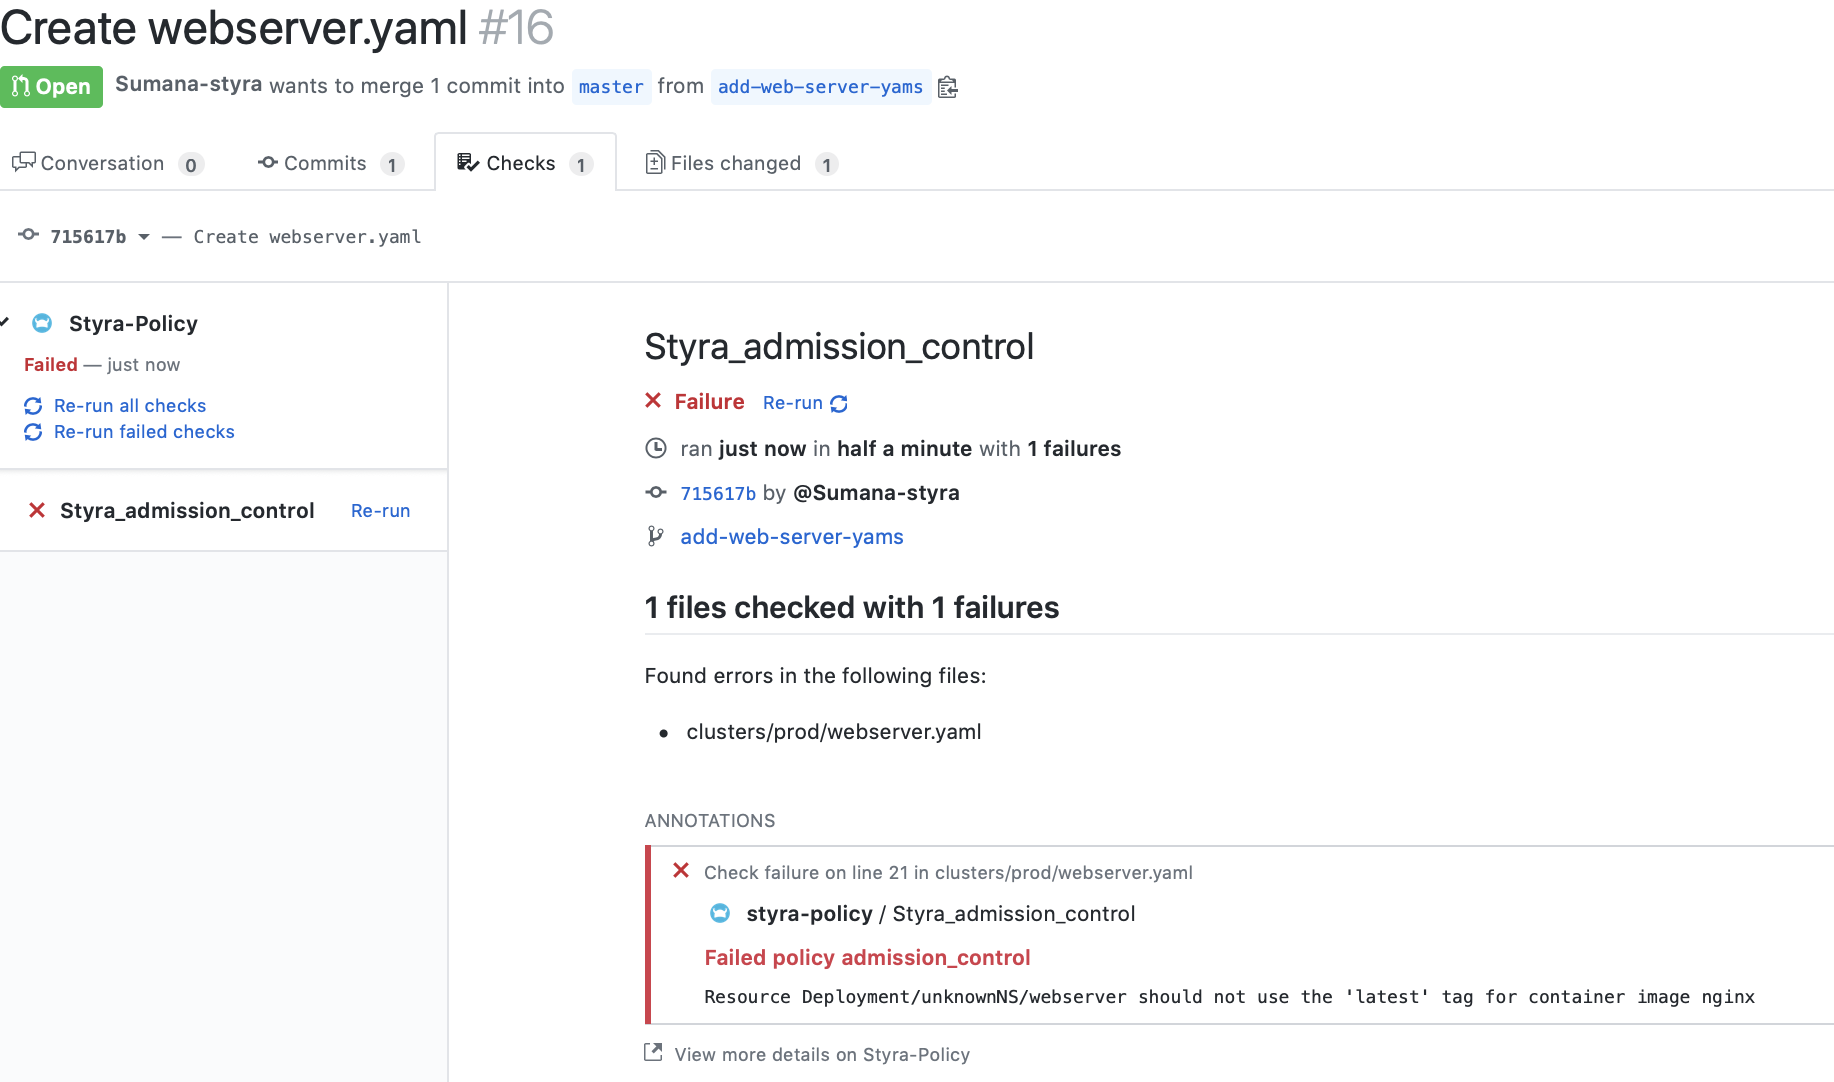Switch to the Commits tab

[x=330, y=163]
